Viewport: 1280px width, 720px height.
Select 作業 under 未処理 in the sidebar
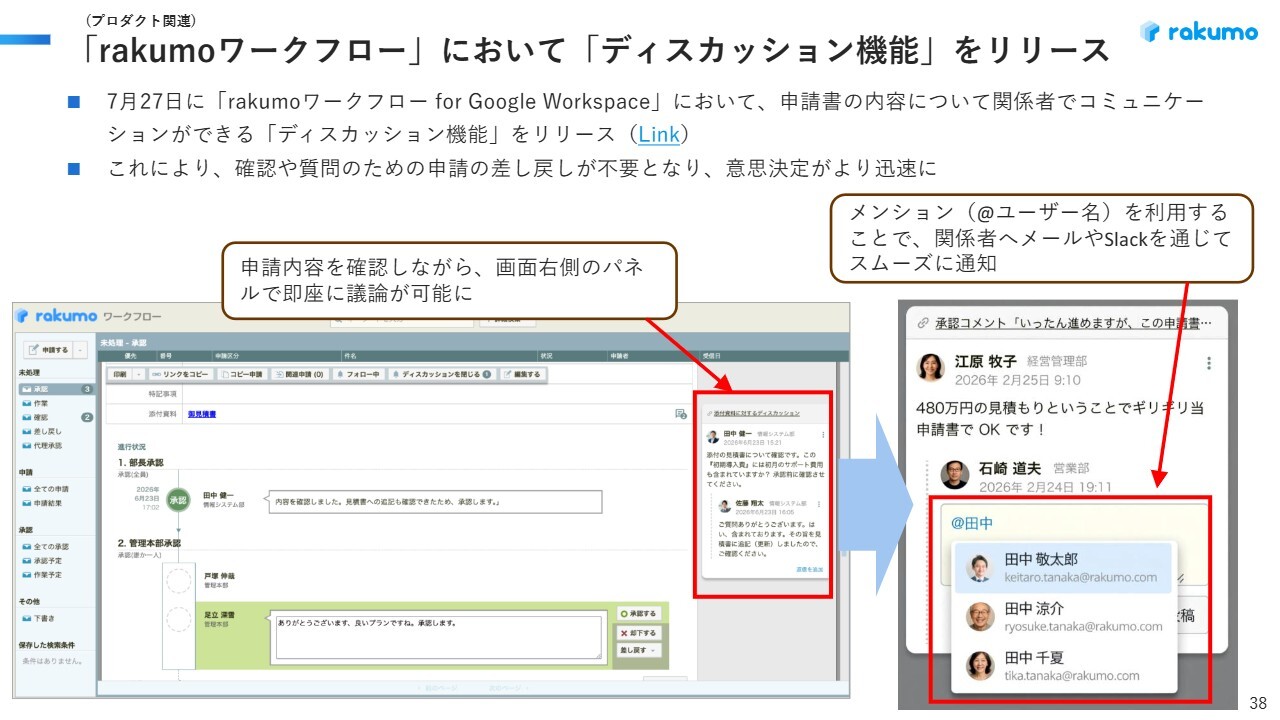41,403
